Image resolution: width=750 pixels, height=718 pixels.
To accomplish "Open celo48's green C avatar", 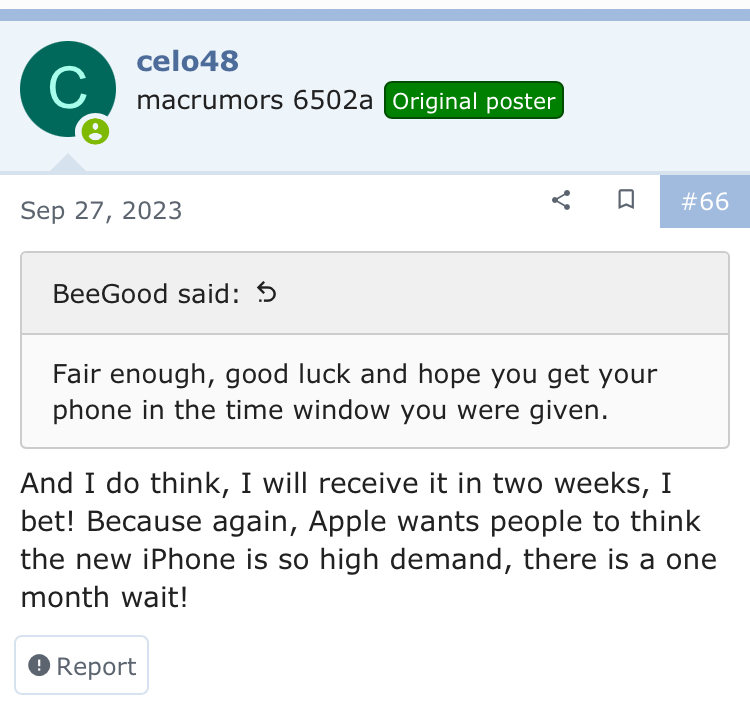I will click(68, 89).
